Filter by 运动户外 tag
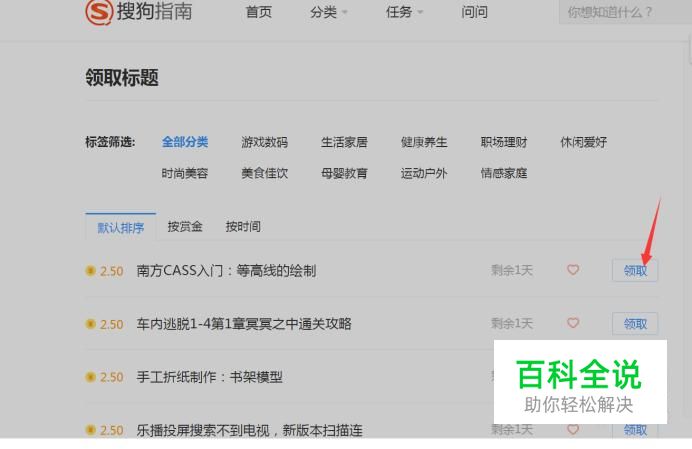Screen dimensions: 692x449 point(424,173)
